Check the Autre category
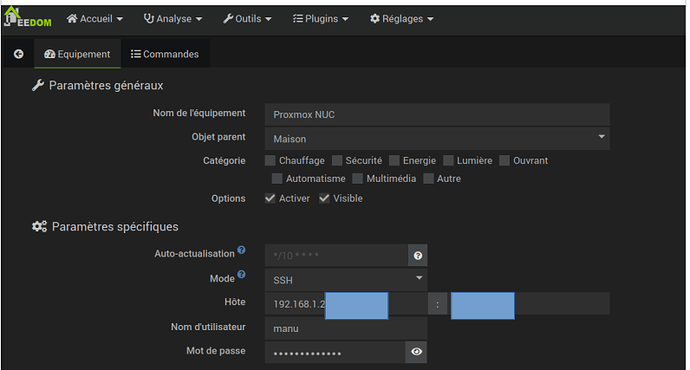 tap(428, 179)
